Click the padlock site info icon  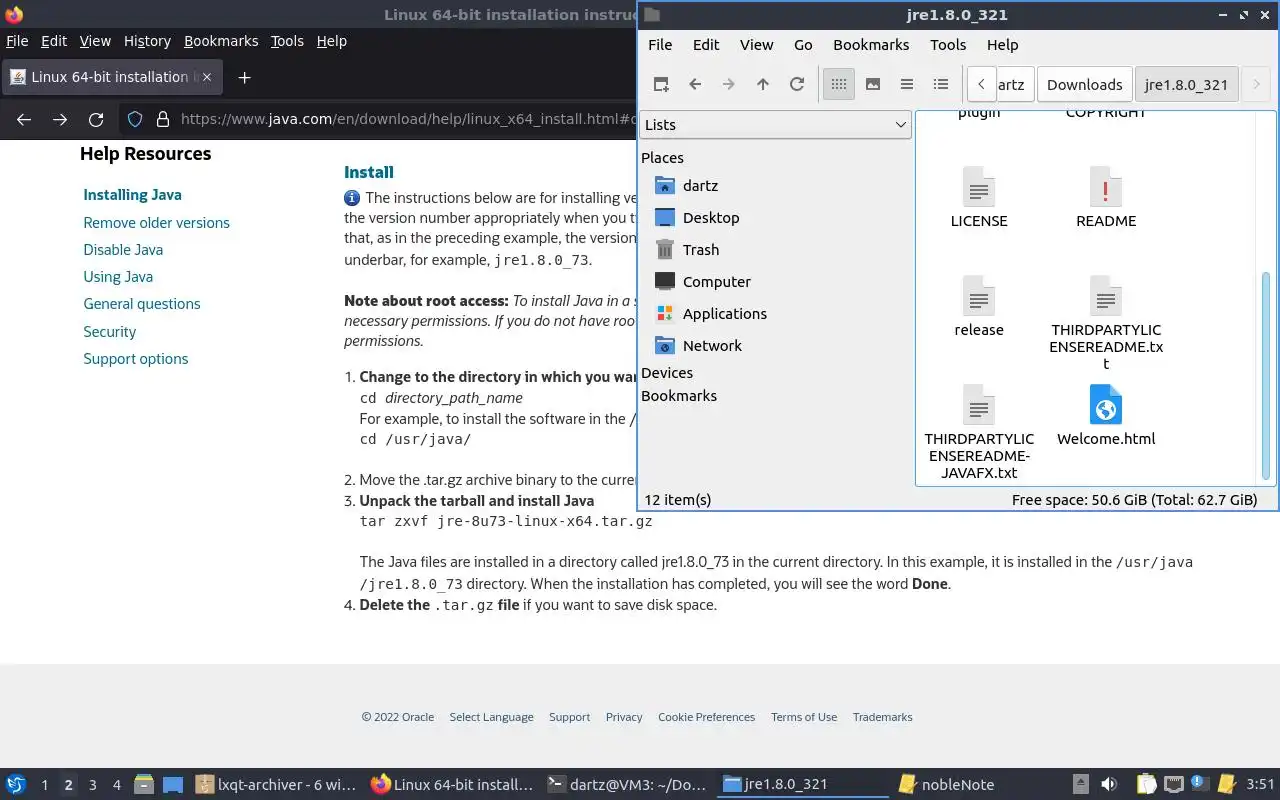pos(163,120)
